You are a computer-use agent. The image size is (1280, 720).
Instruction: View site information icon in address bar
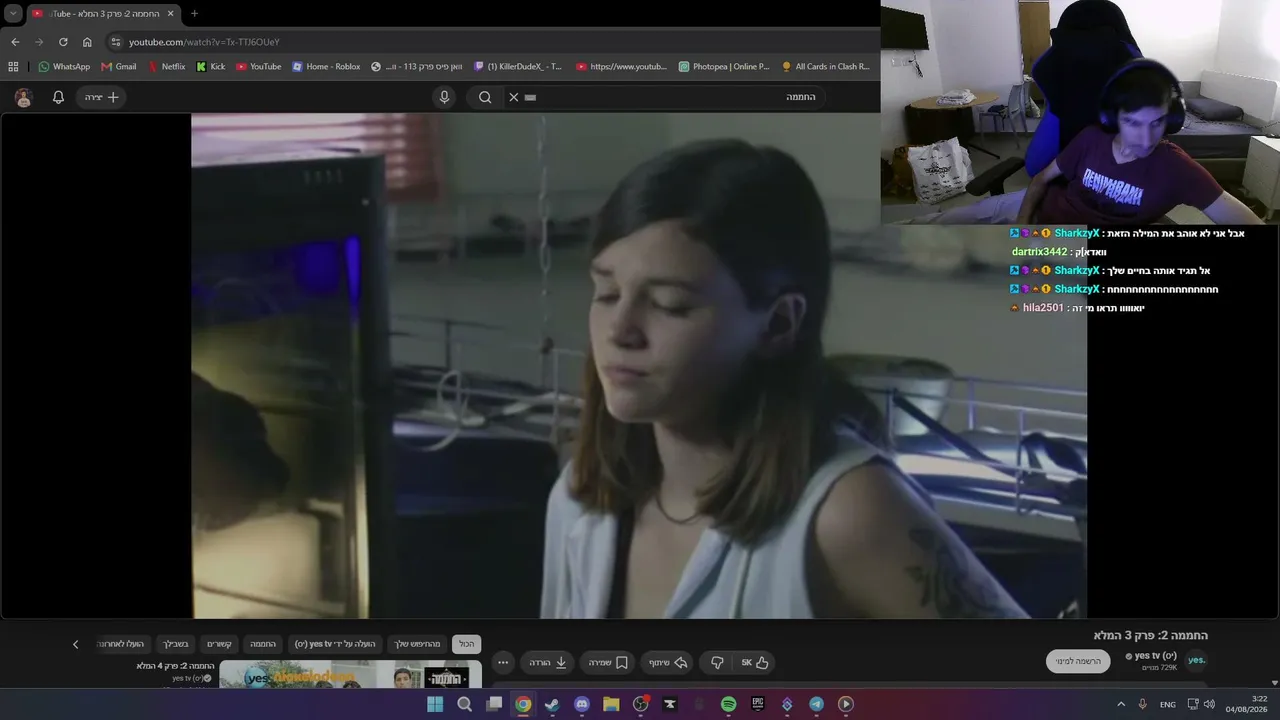click(116, 42)
